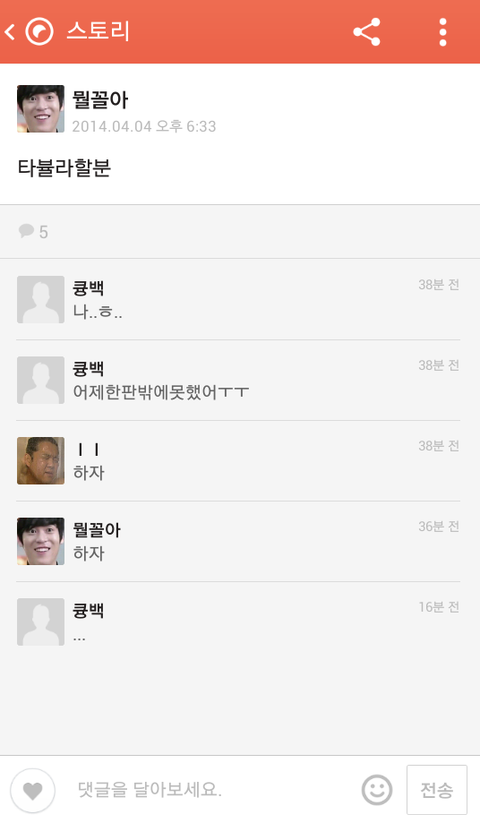The height and width of the screenshot is (823, 480).
Task: Open 큥백 avatar on second comment
Action: click(x=40, y=380)
